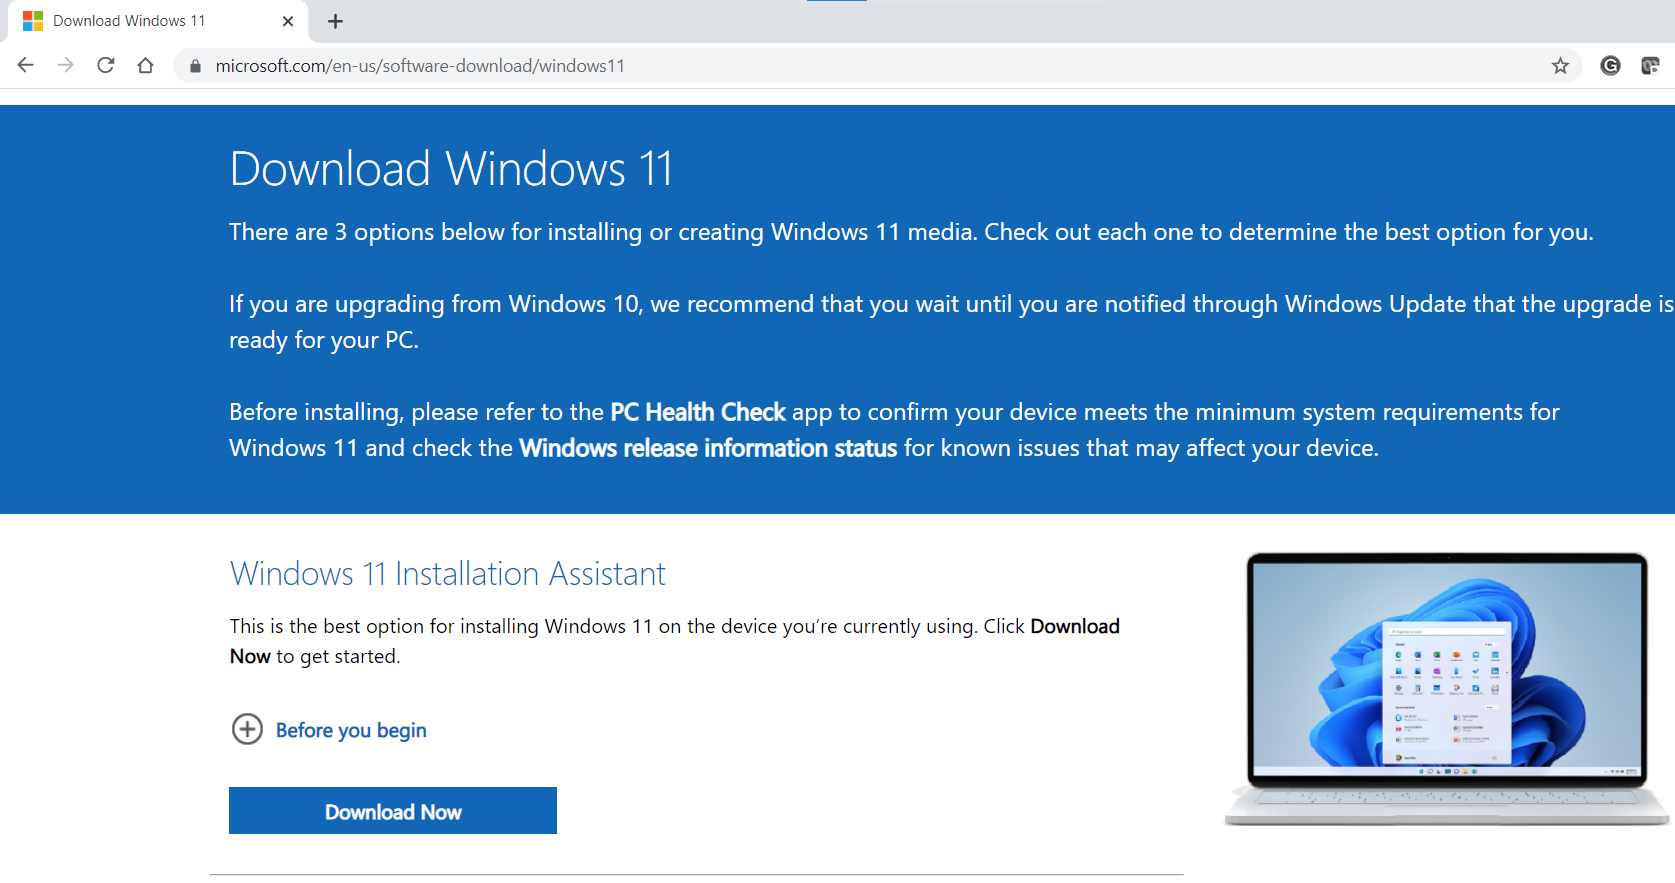Screen dimensions: 1675x883
Task: Click the Windows 11 Installation Assistant heading
Action: [447, 574]
